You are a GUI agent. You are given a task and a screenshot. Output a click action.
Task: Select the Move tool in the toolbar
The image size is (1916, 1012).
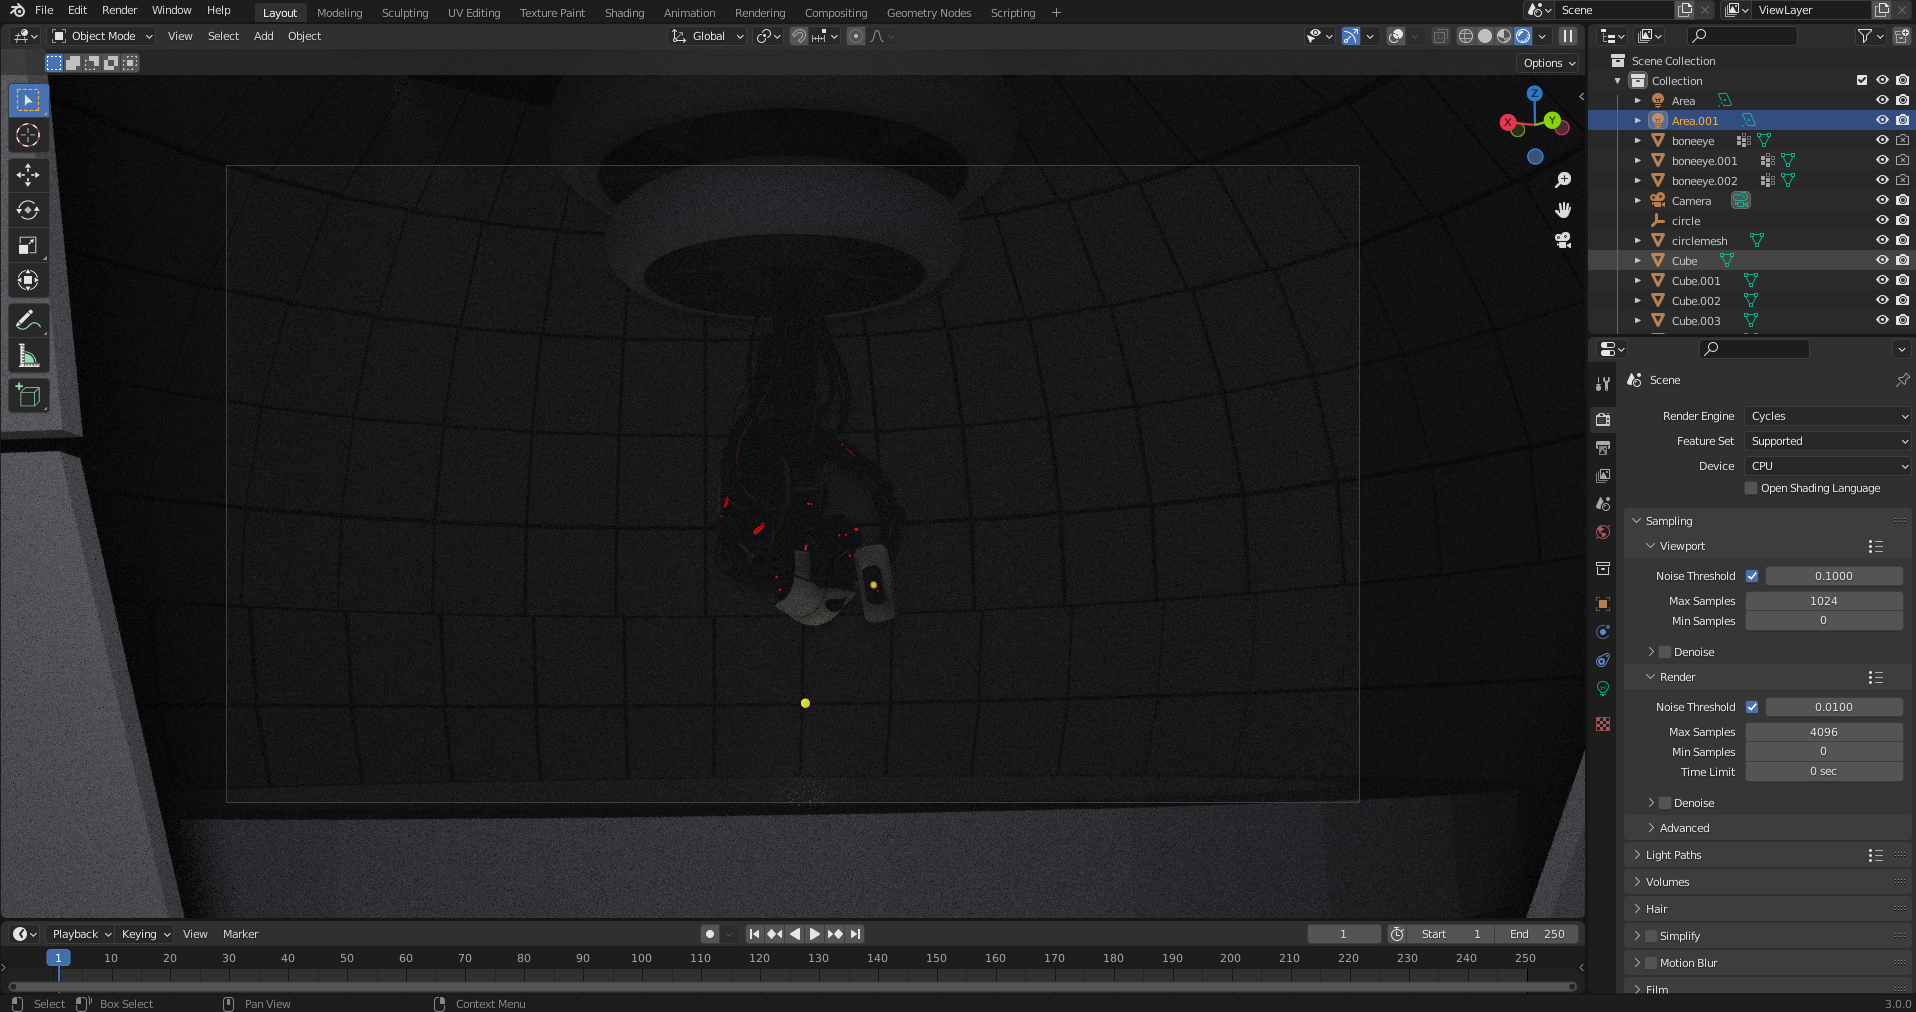pos(28,175)
